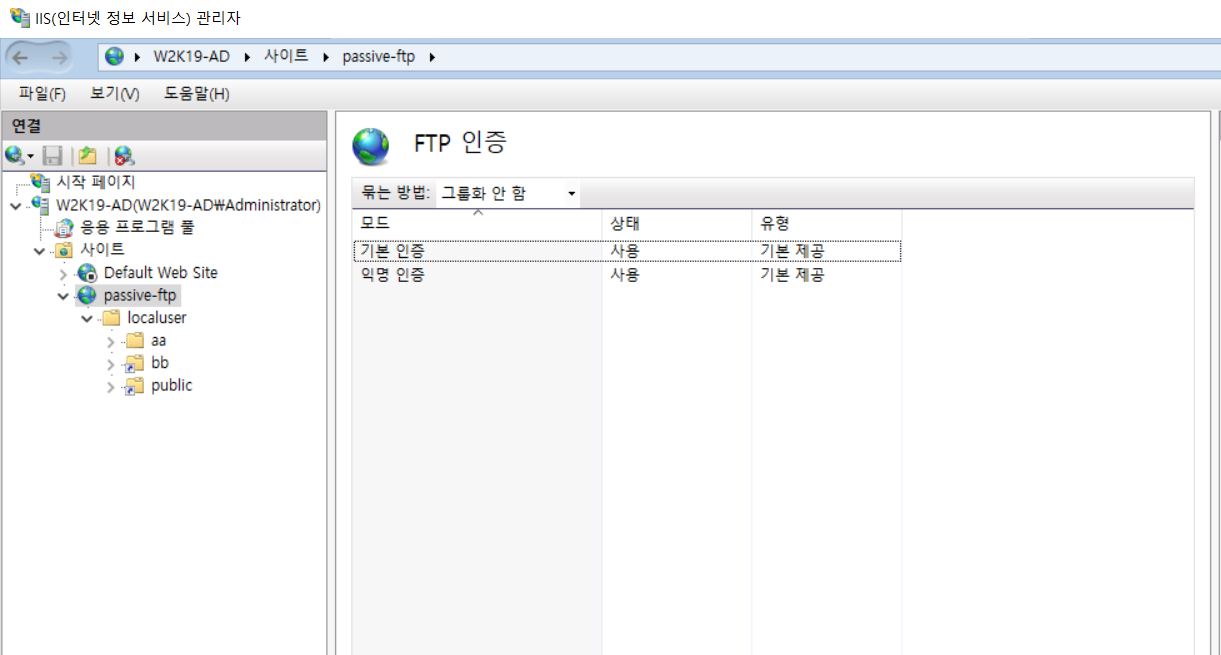Click passive-ftp in the breadcrumb

click(x=378, y=57)
